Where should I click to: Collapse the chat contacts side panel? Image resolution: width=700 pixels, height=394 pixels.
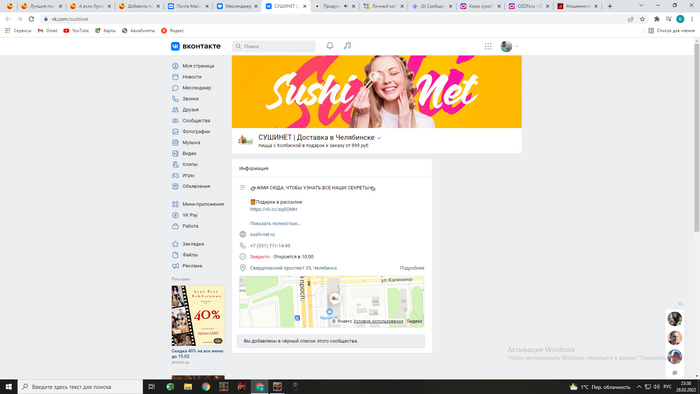point(680,303)
